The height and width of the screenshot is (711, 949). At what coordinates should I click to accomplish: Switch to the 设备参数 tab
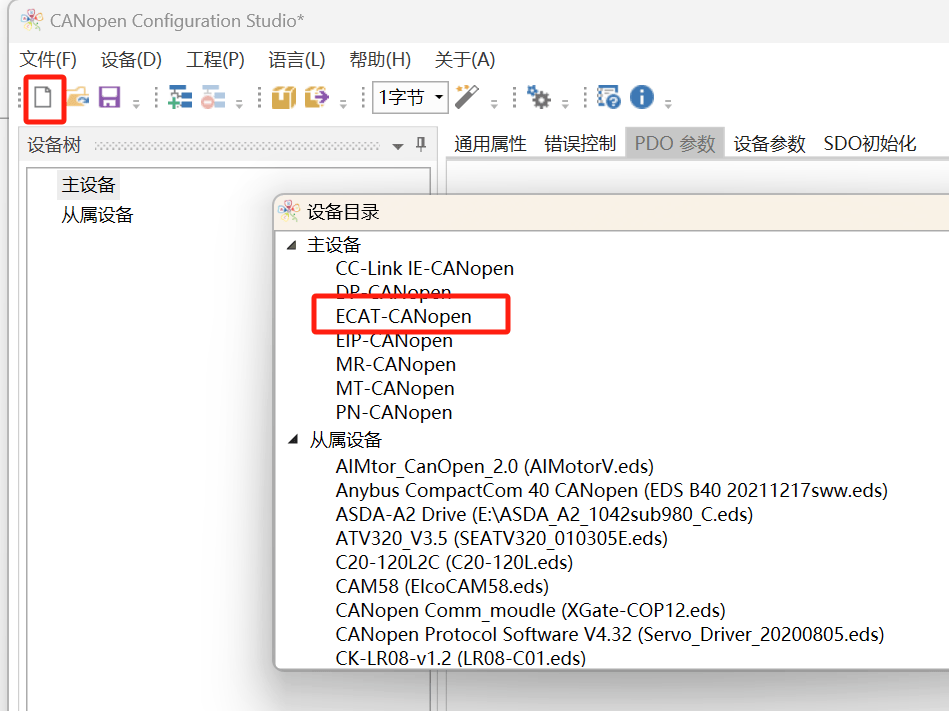coord(769,143)
